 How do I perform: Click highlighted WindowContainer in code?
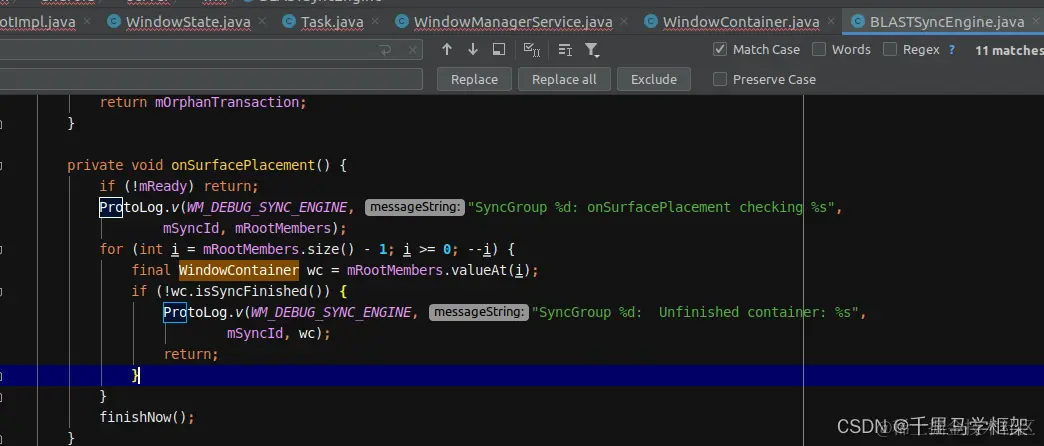238,270
